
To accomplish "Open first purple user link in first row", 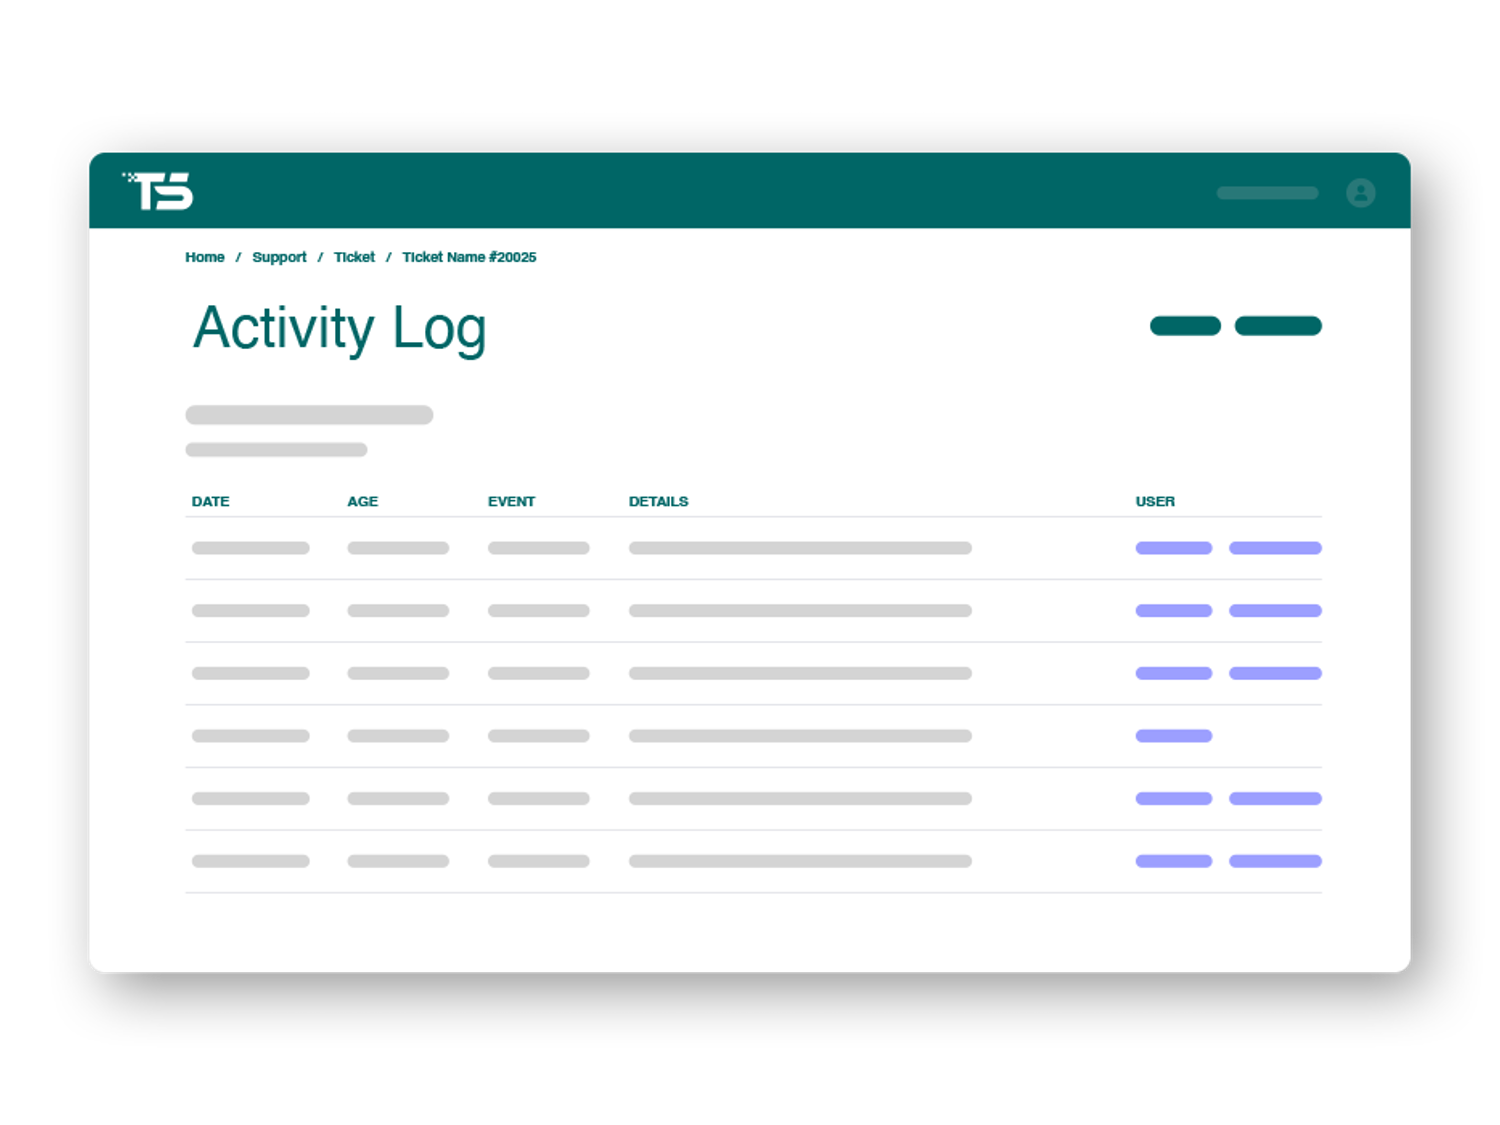I will [x=1173, y=548].
